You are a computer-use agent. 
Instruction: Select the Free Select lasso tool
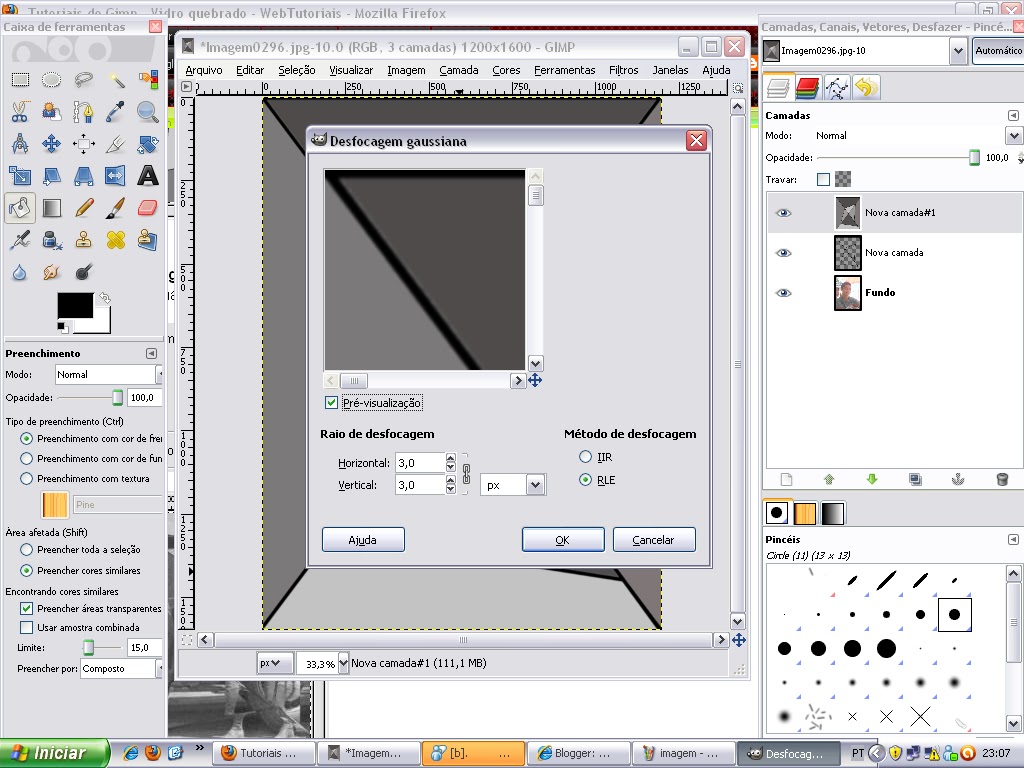pos(84,80)
